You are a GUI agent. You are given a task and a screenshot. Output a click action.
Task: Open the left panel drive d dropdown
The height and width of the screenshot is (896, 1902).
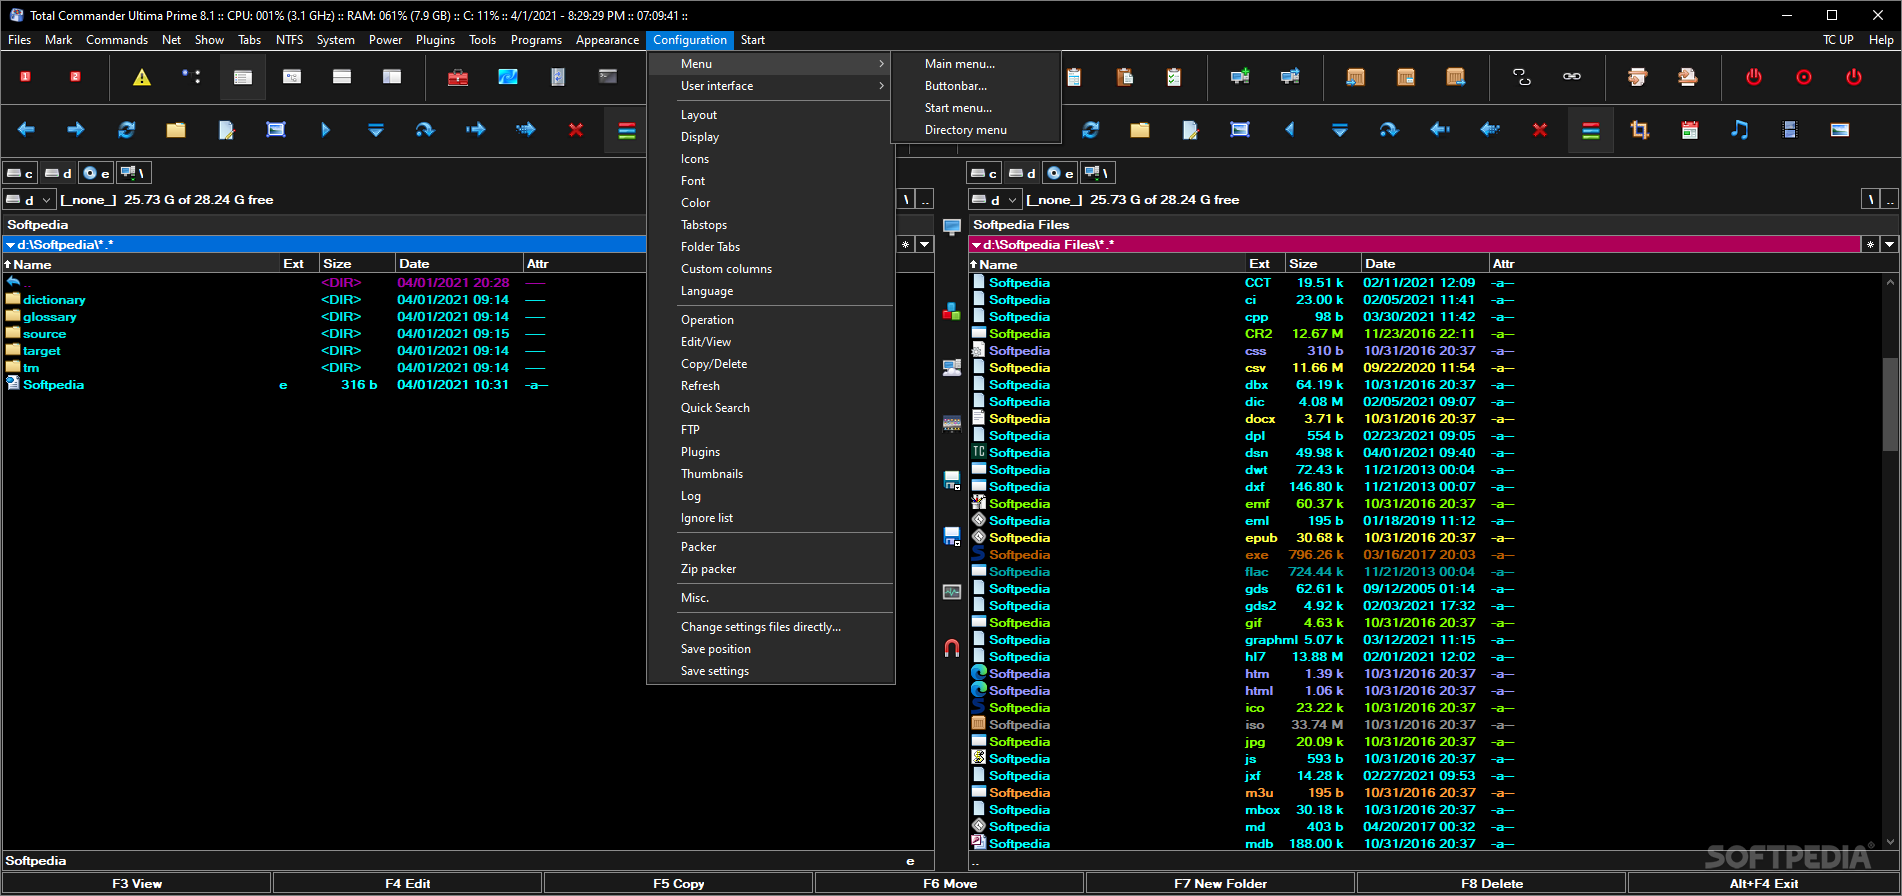[28, 200]
